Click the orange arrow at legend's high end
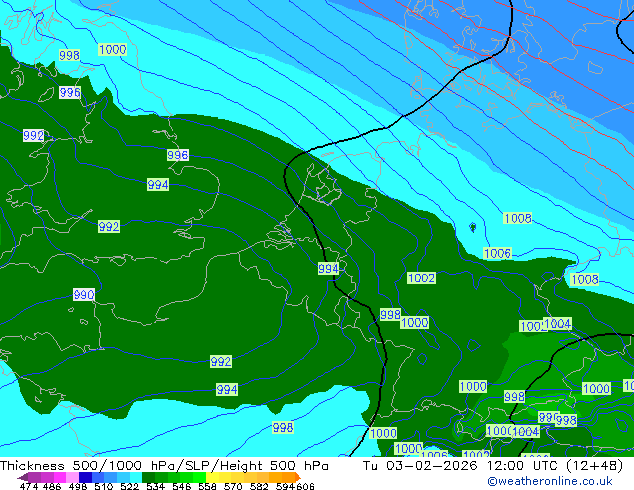The width and height of the screenshot is (634, 490). point(298,477)
